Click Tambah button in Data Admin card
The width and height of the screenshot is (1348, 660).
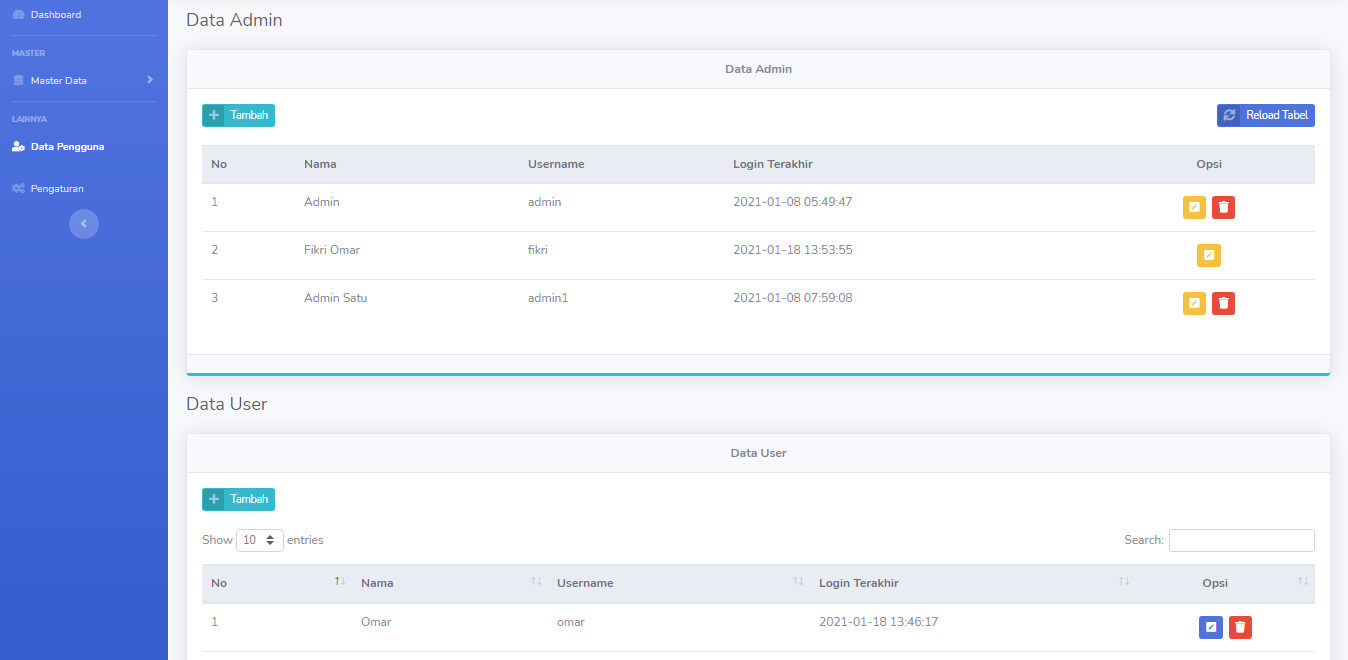pyautogui.click(x=238, y=115)
